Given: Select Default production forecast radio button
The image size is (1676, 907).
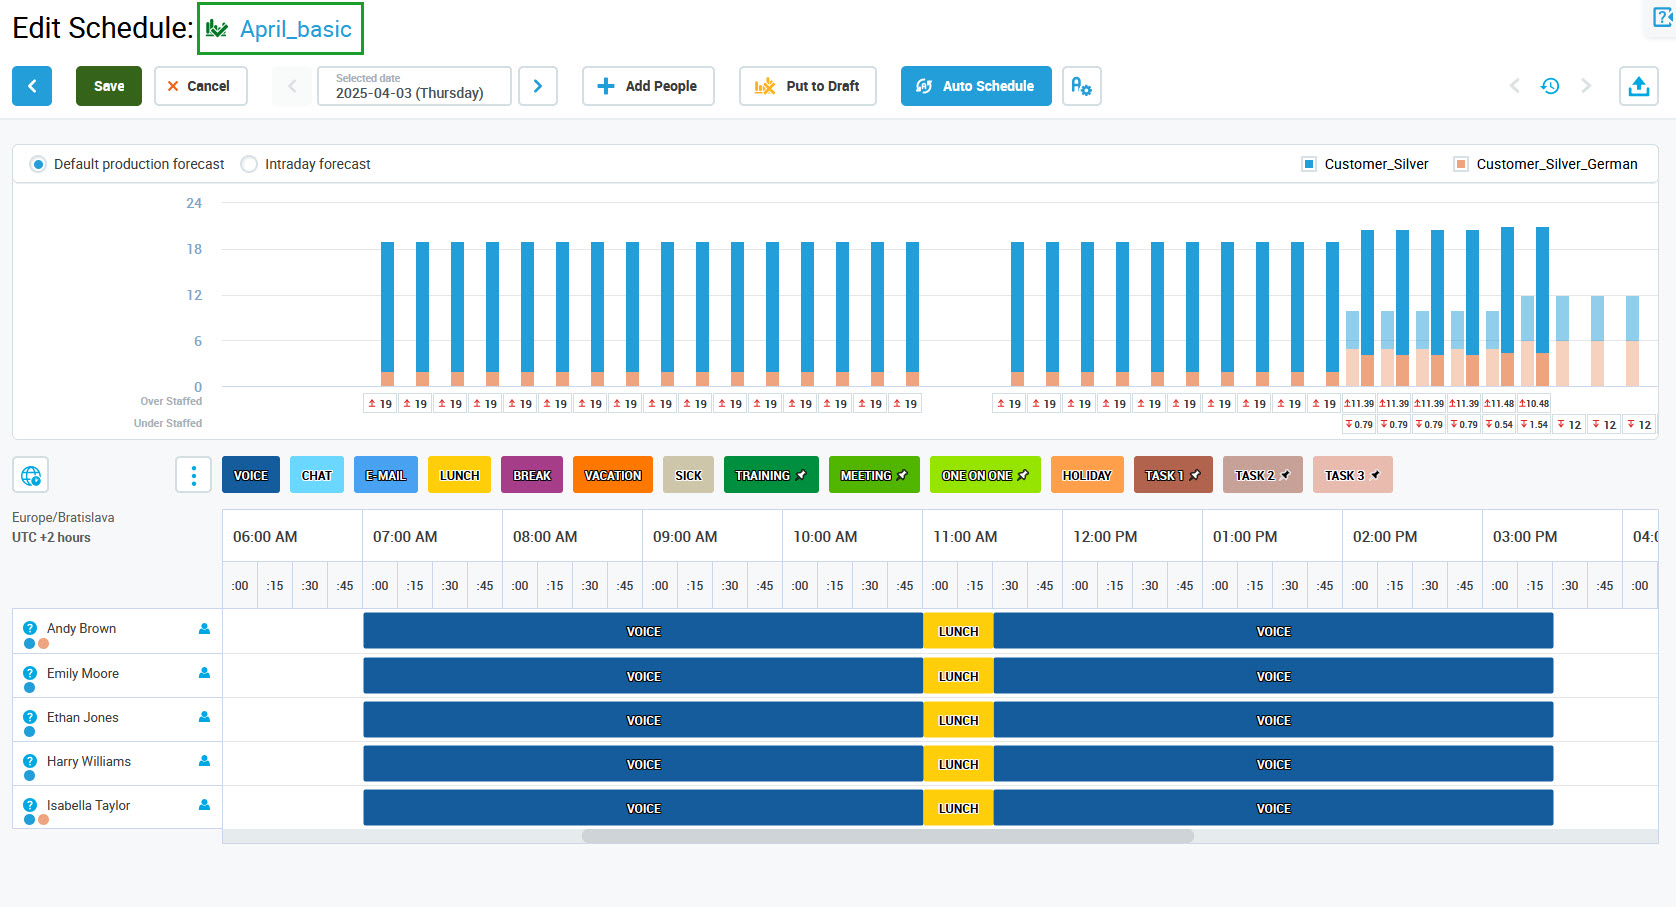Looking at the screenshot, I should [38, 164].
